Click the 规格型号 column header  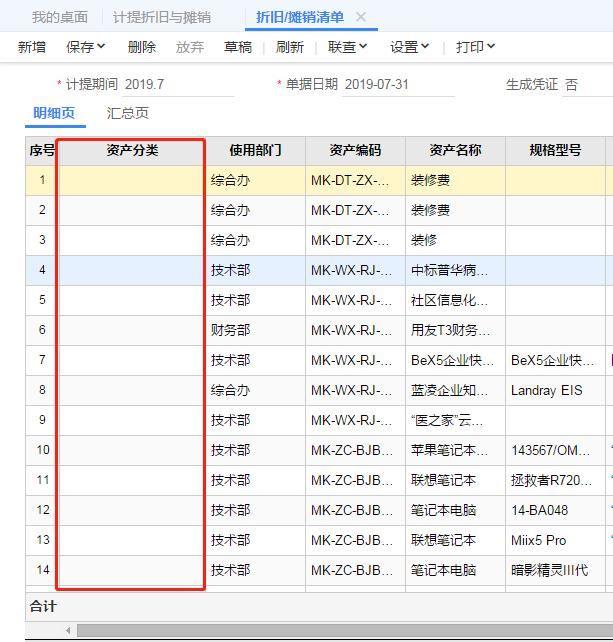[555, 150]
